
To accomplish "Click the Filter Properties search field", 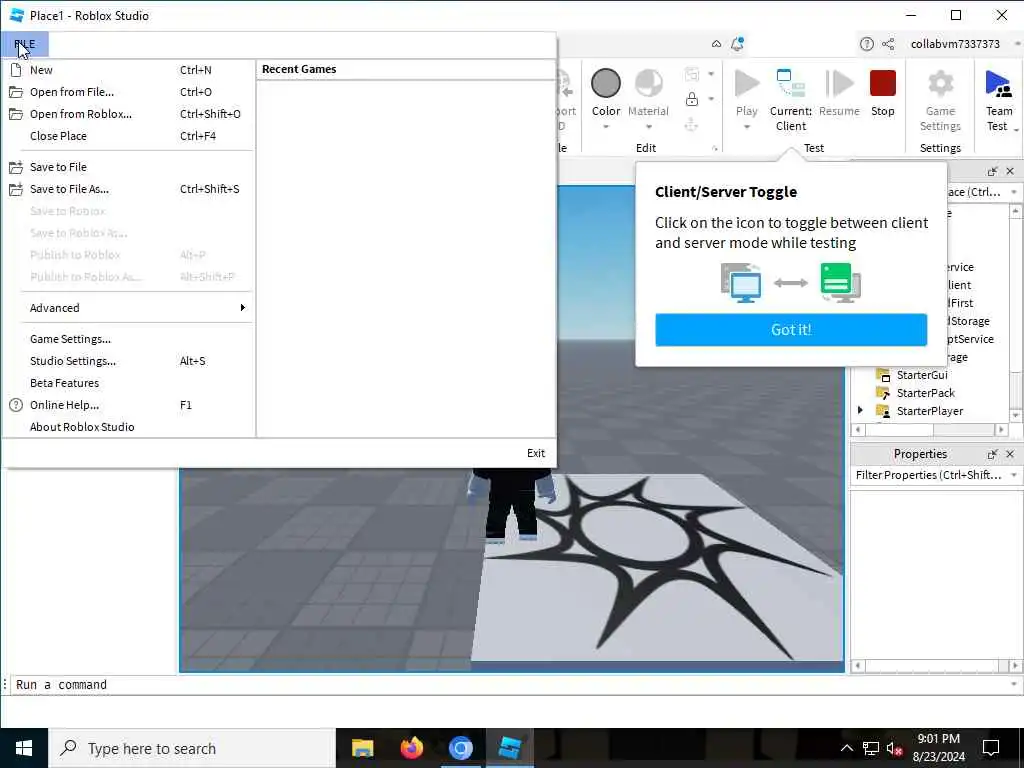I will 929,475.
